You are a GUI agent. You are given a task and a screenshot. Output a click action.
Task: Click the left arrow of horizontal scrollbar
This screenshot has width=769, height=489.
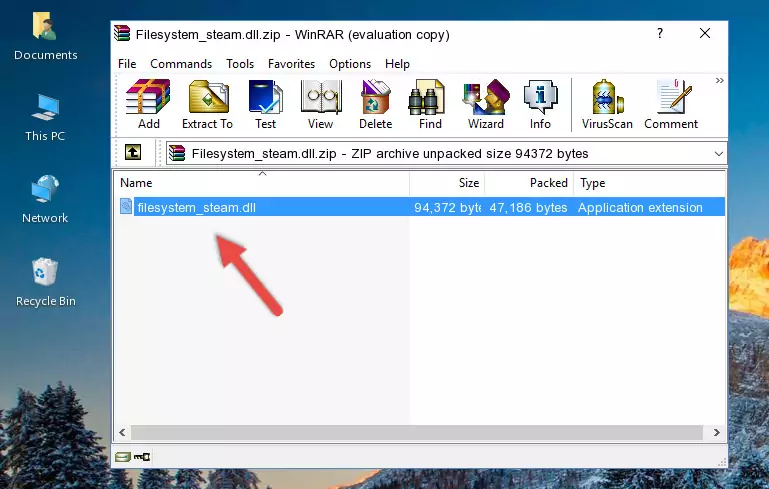tap(122, 433)
